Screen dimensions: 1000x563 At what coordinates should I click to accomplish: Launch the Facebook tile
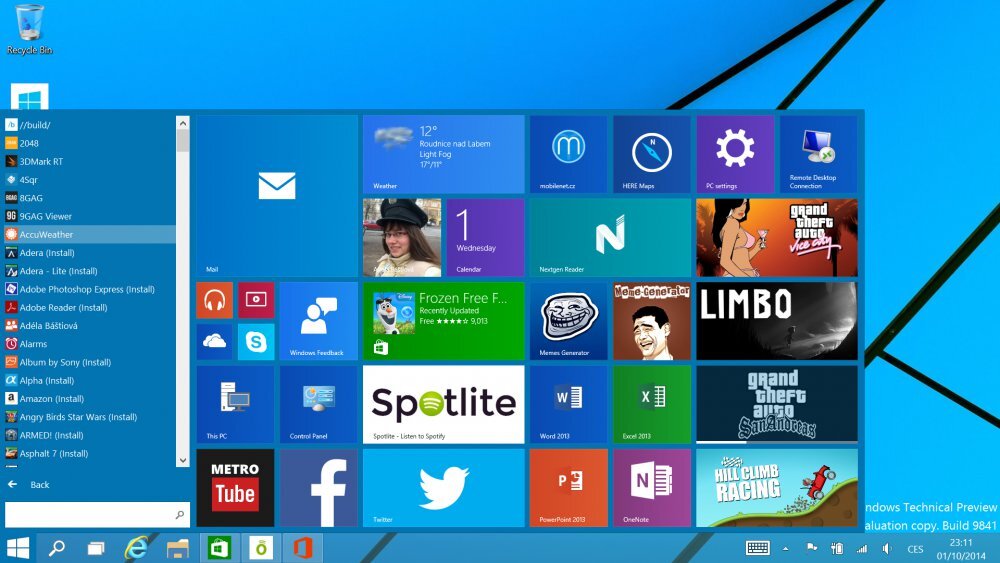point(319,488)
